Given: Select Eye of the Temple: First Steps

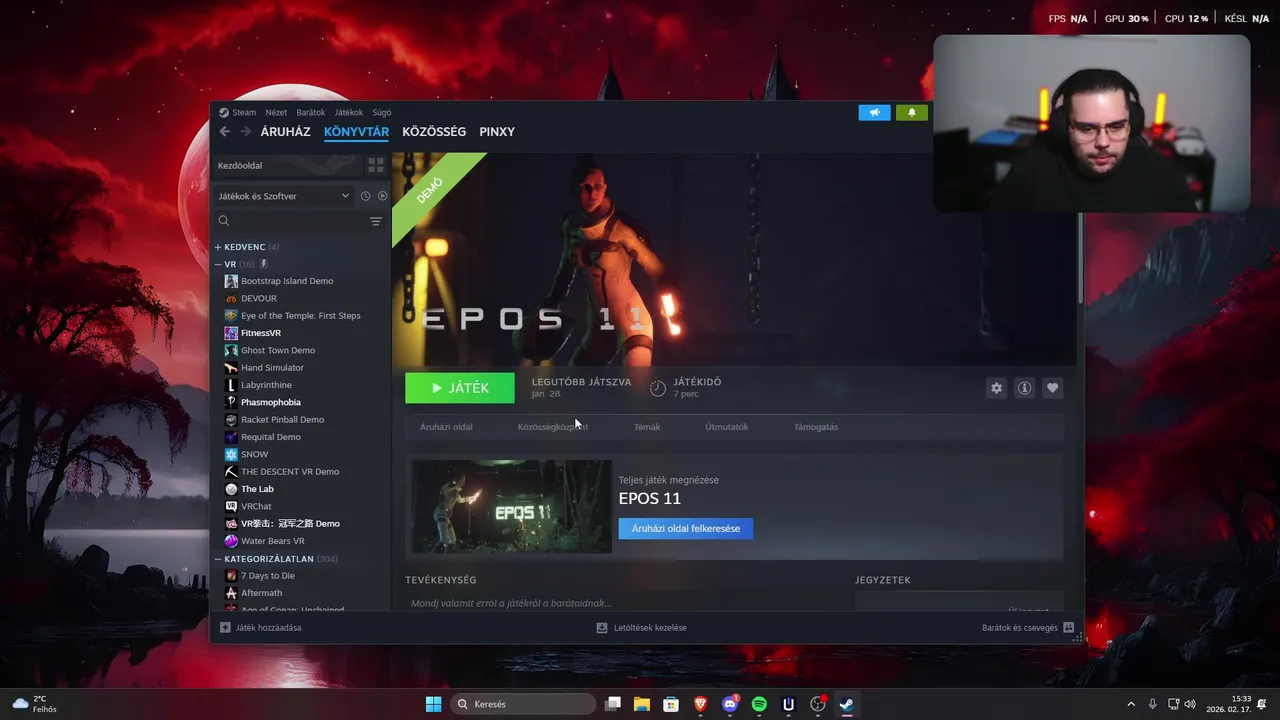Looking at the screenshot, I should (300, 316).
